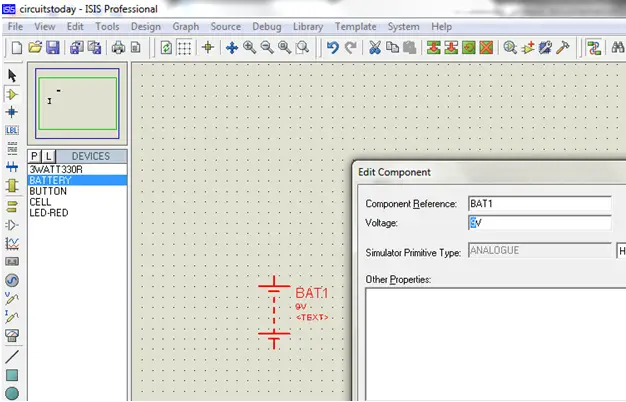Zoom out of the schematic
This screenshot has height=402, width=626.
267,48
